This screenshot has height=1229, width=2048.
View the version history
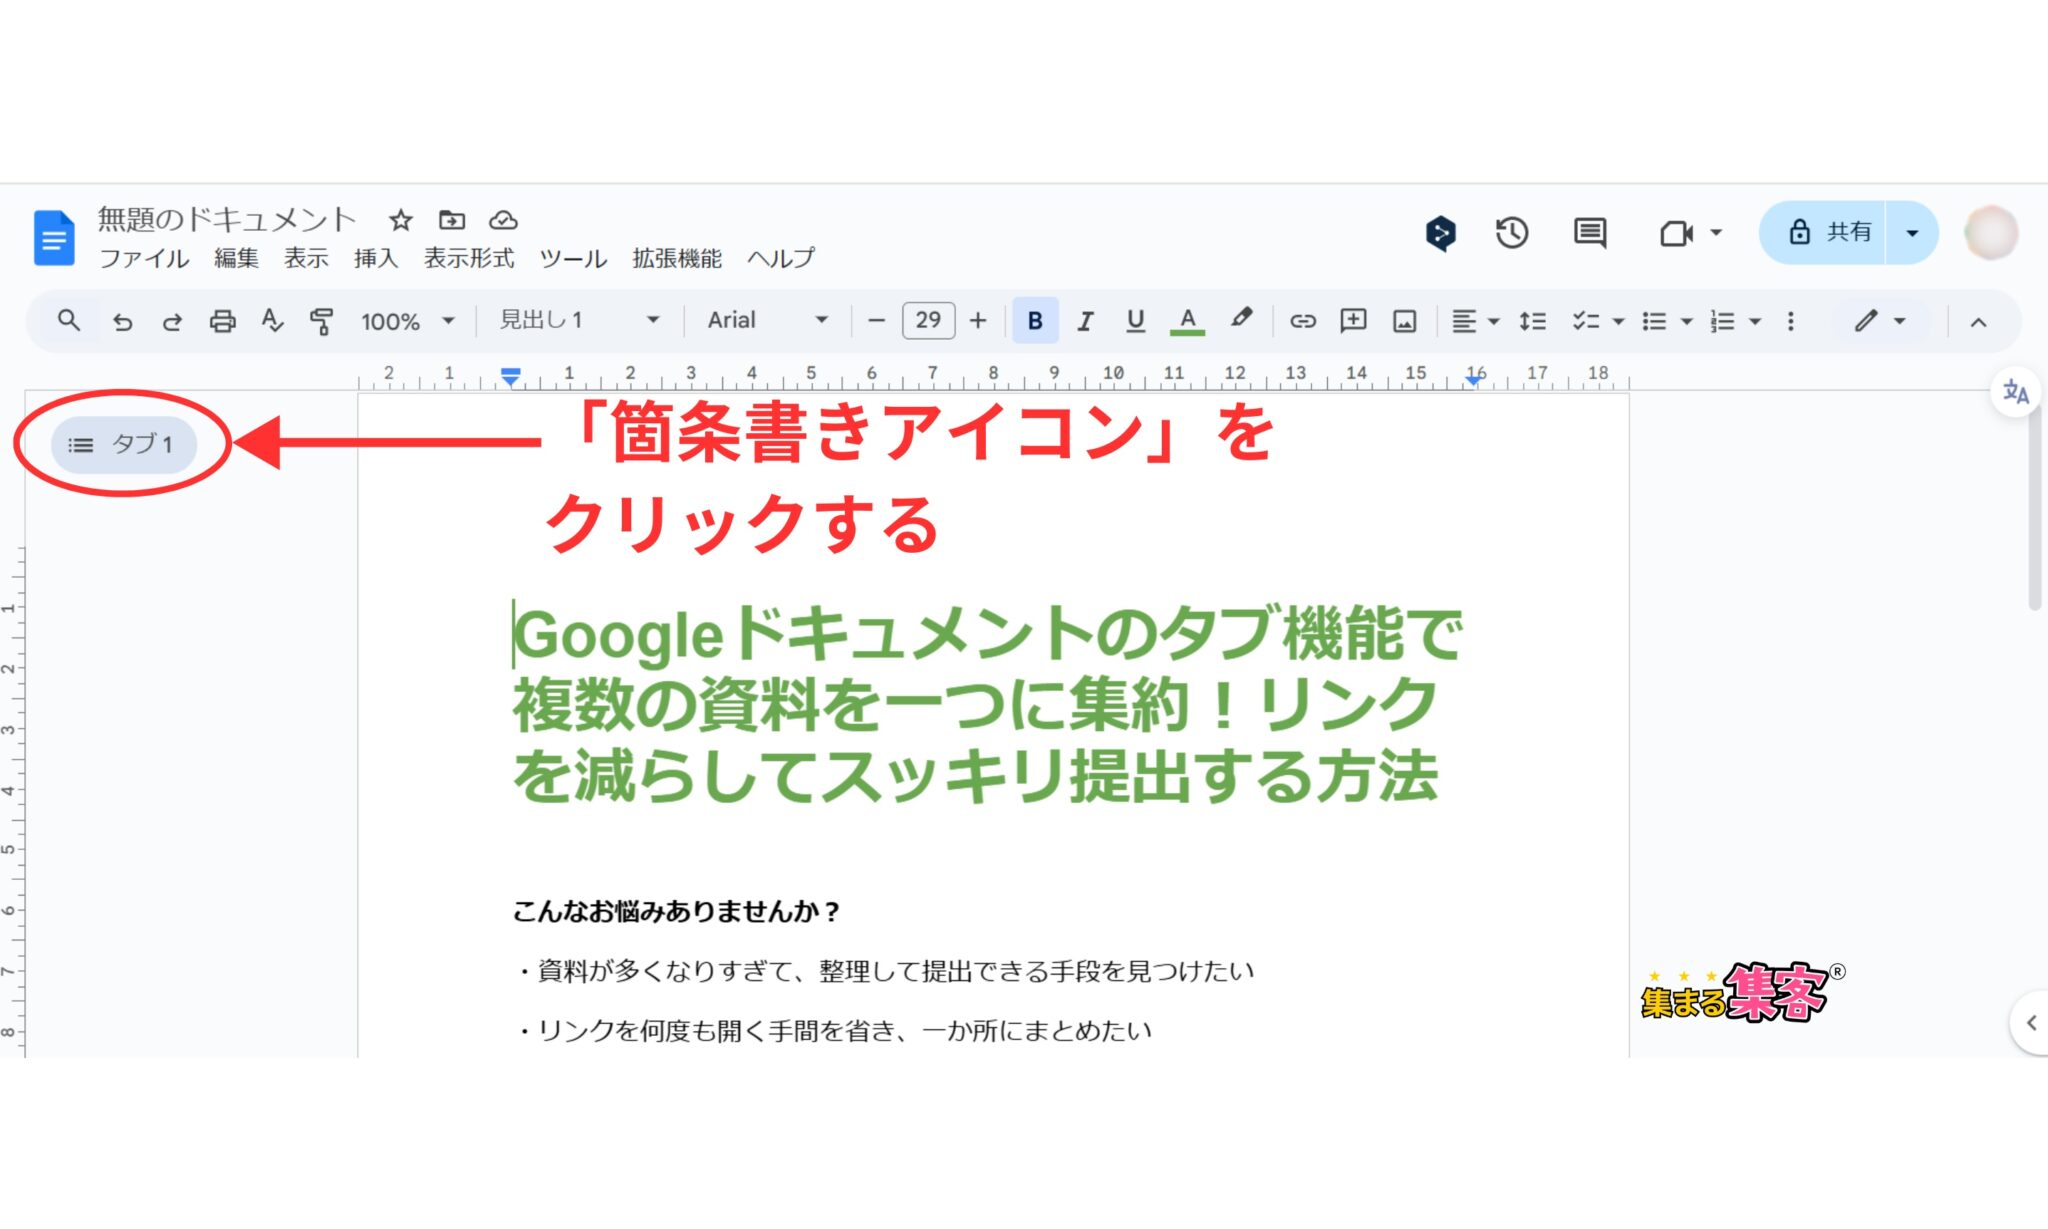click(1512, 233)
